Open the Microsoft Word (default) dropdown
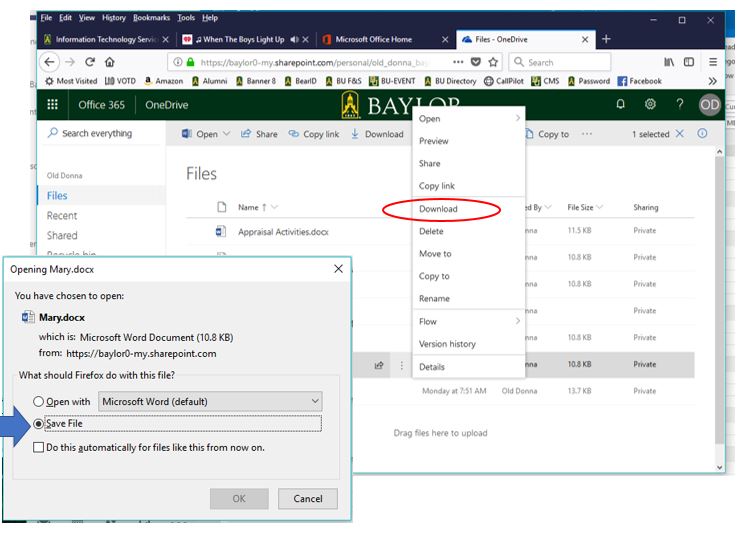 (x=210, y=402)
